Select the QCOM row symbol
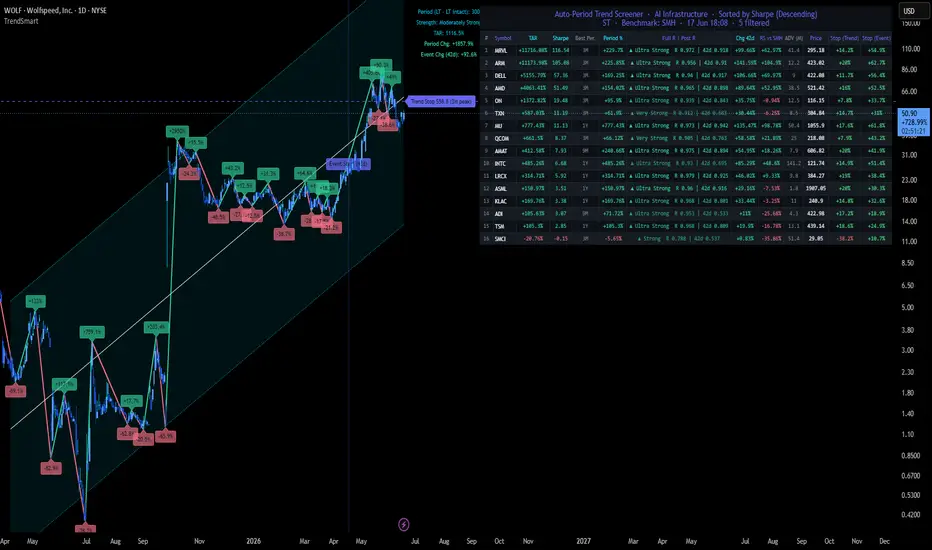 [502, 139]
